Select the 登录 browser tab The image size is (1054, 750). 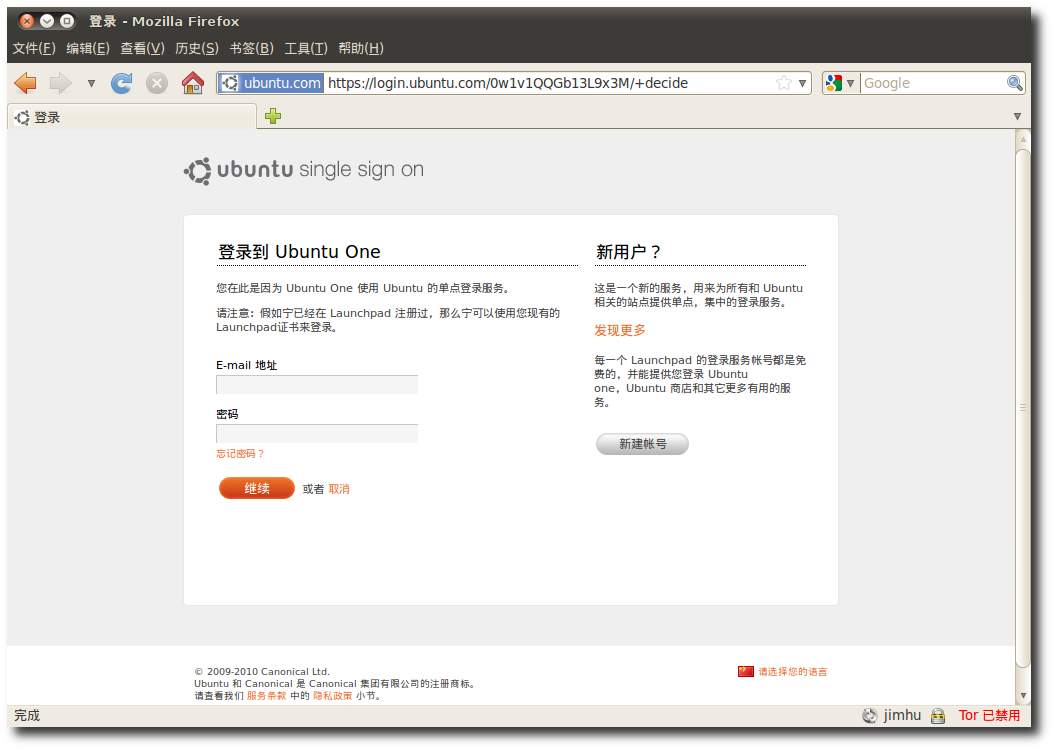tap(132, 117)
